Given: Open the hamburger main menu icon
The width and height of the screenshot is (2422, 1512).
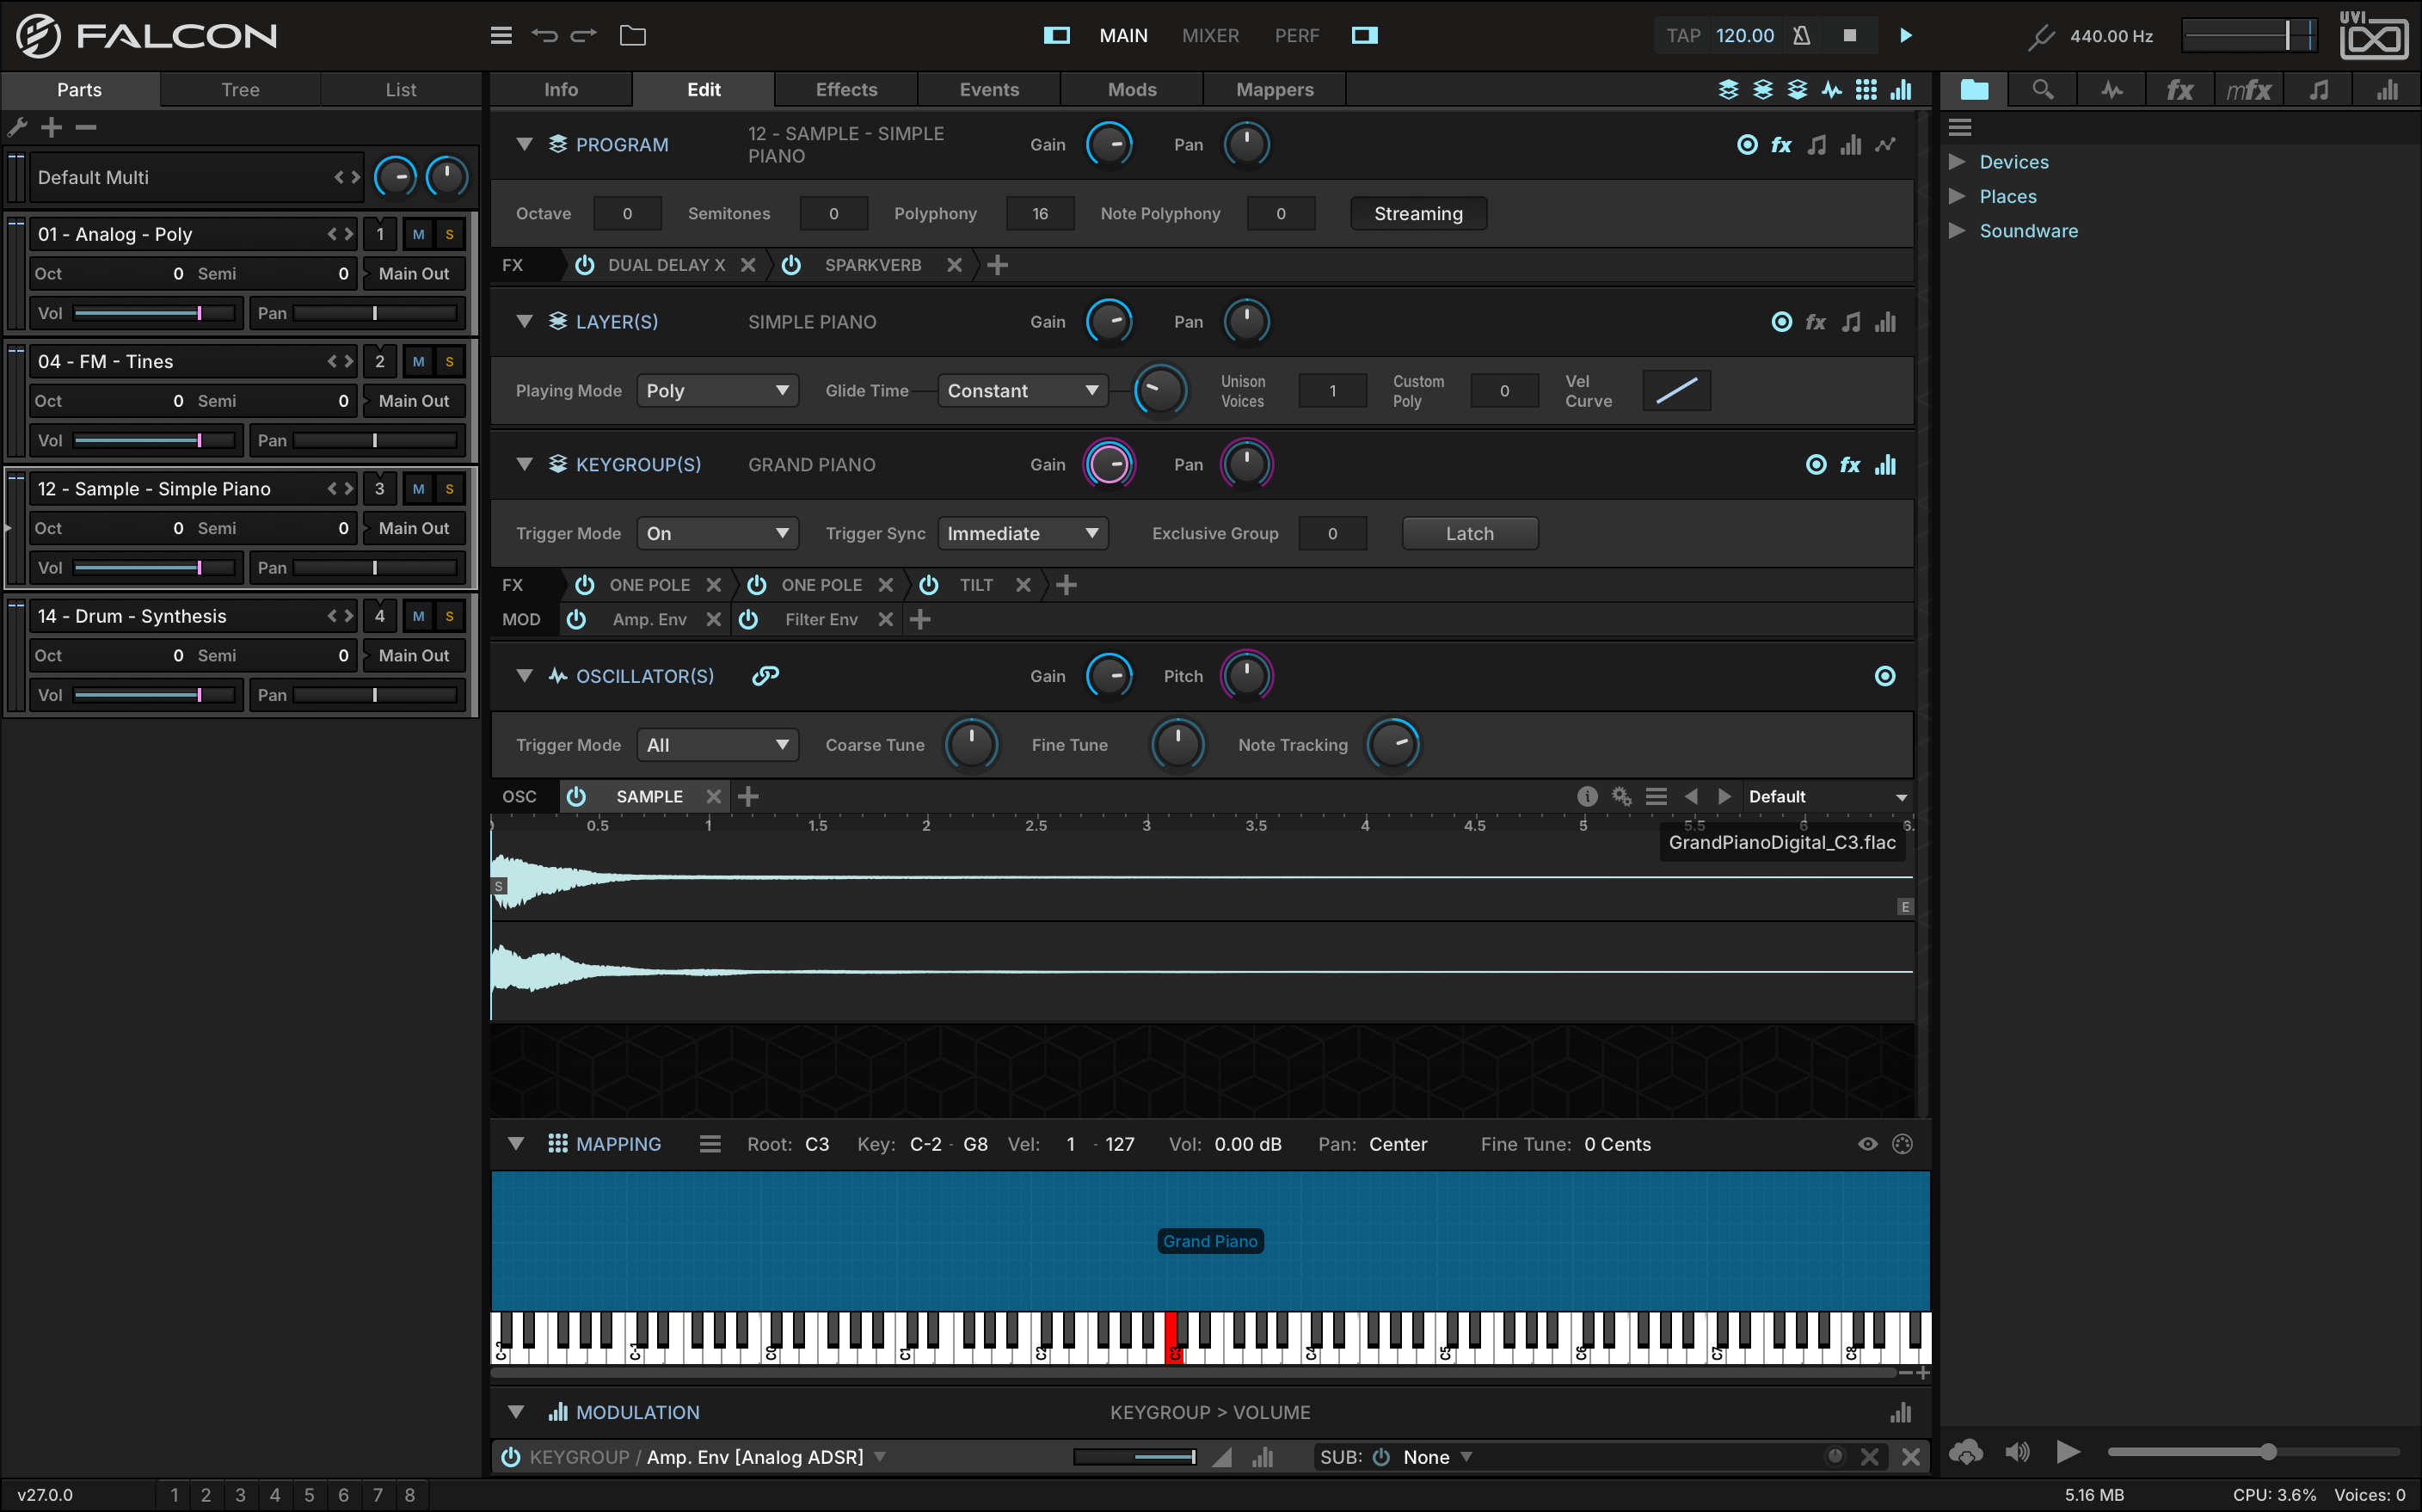Looking at the screenshot, I should point(501,36).
